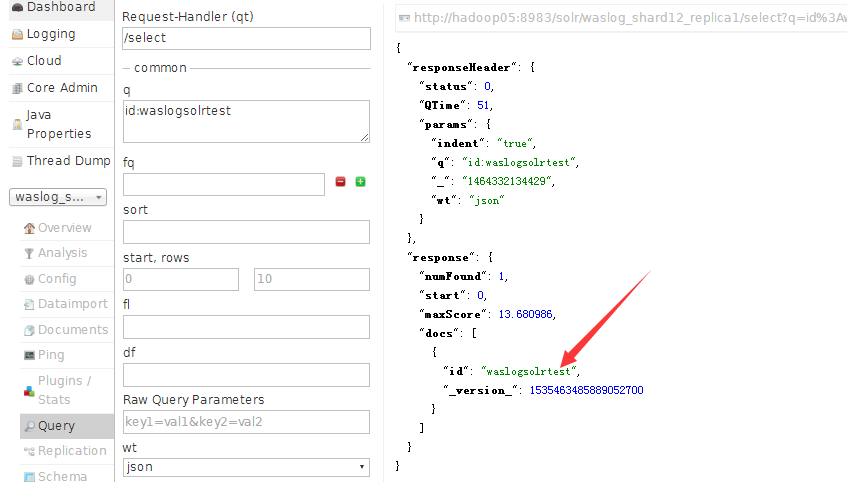Viewport: 847px width, 482px height.
Task: Click the Schema icon
Action: 29,477
